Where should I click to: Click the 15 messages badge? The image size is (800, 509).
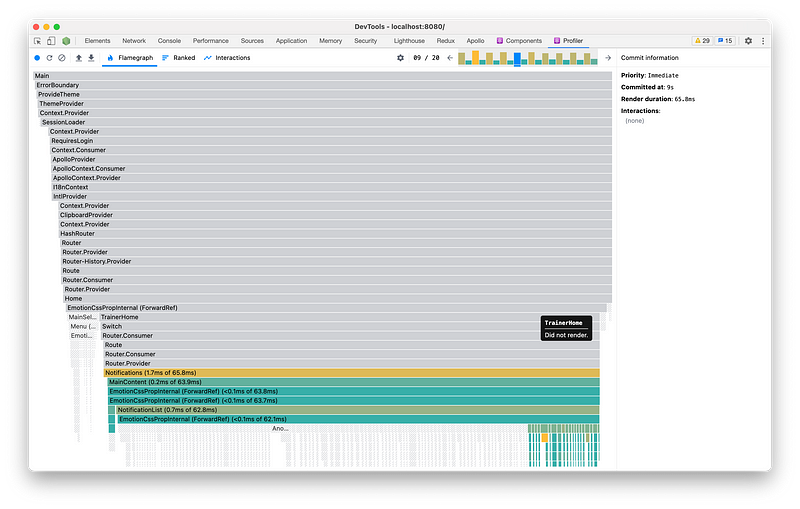pos(725,41)
